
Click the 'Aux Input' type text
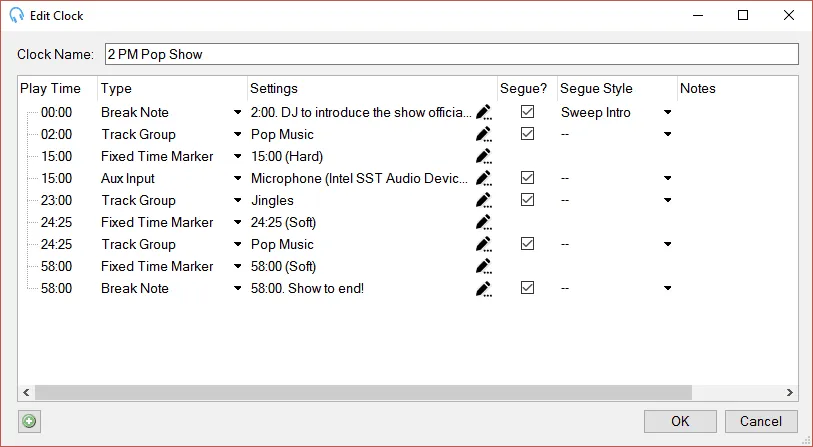(128, 178)
